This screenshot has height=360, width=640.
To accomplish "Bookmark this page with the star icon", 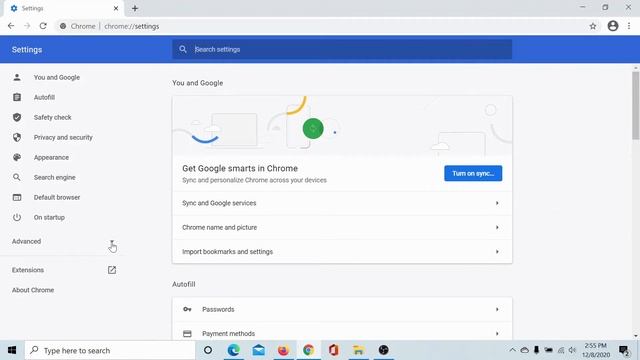I will click(593, 26).
